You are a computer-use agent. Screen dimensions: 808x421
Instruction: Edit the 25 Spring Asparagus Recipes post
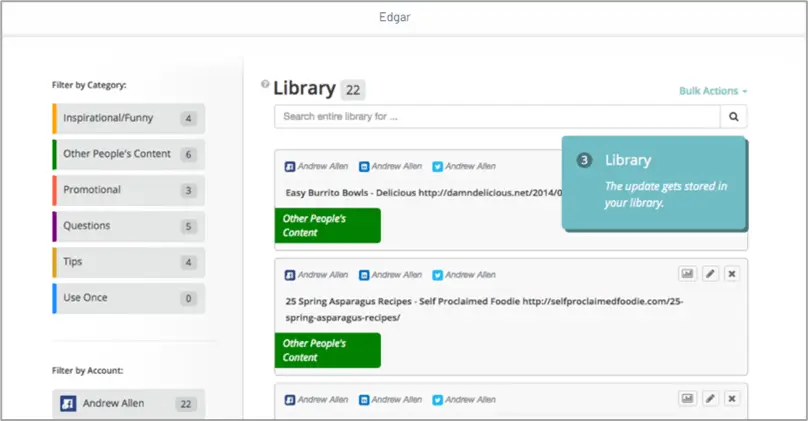710,274
